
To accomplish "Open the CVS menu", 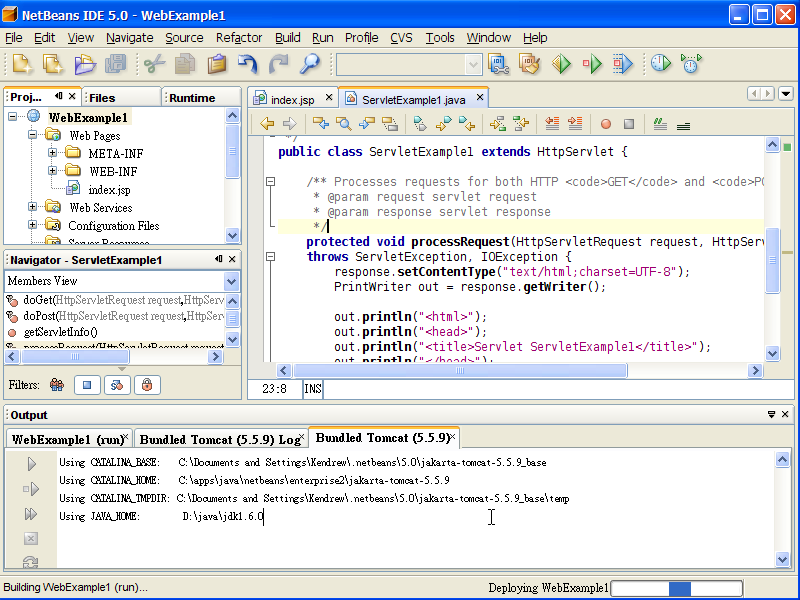I will (x=401, y=38).
